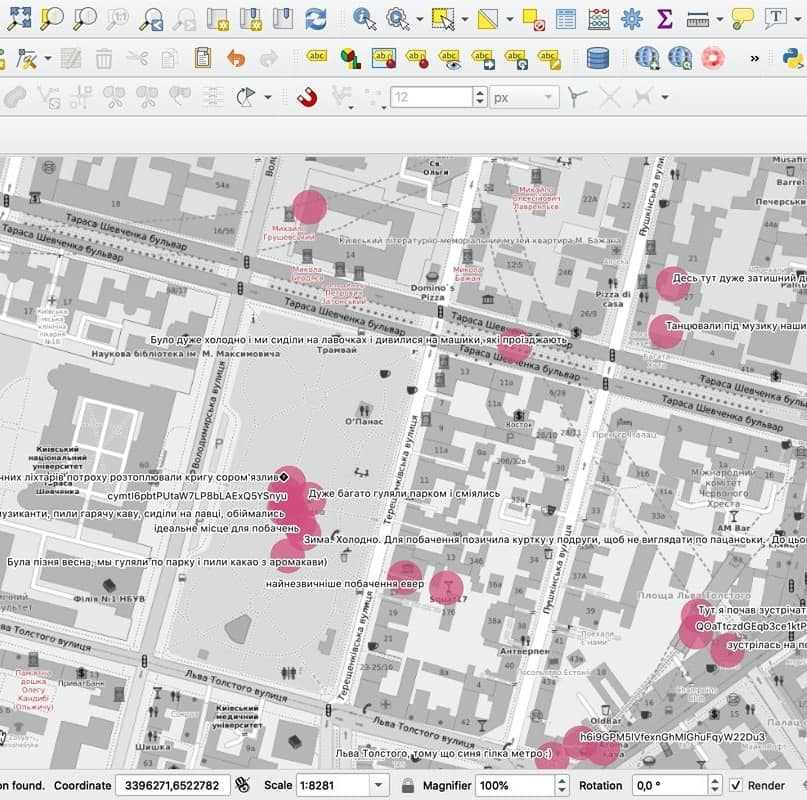Screen dimensions: 807x800
Task: Click the Zoom Full extent icon
Action: click(19, 18)
